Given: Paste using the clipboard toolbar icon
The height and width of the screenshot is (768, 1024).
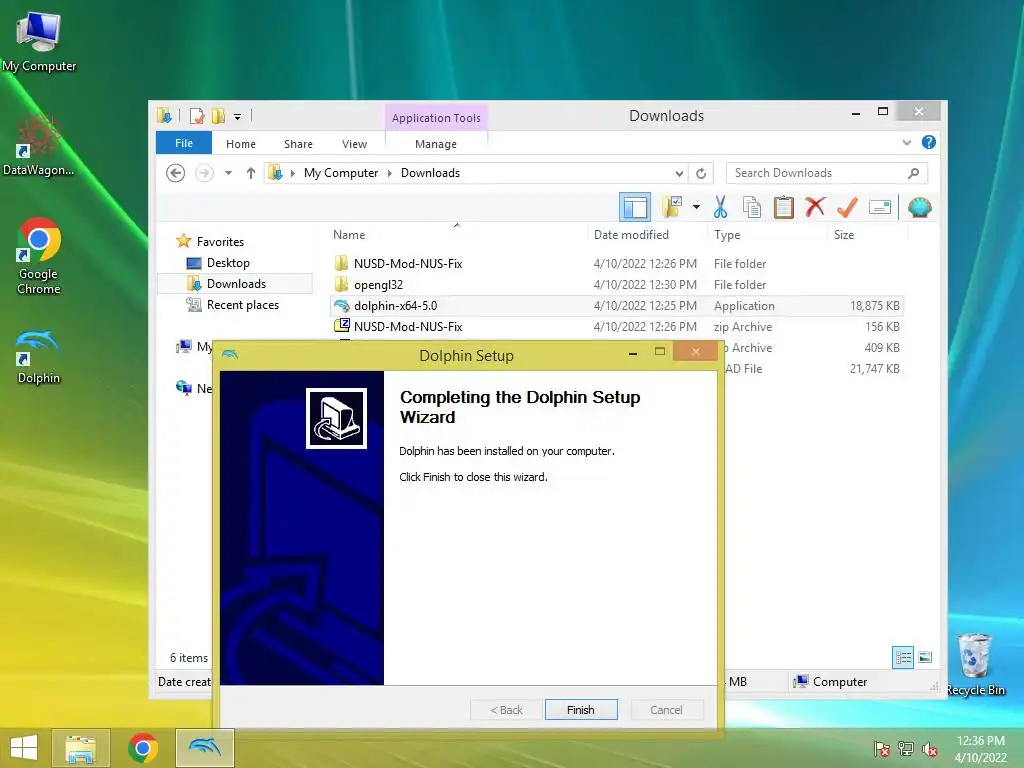Looking at the screenshot, I should pyautogui.click(x=784, y=208).
